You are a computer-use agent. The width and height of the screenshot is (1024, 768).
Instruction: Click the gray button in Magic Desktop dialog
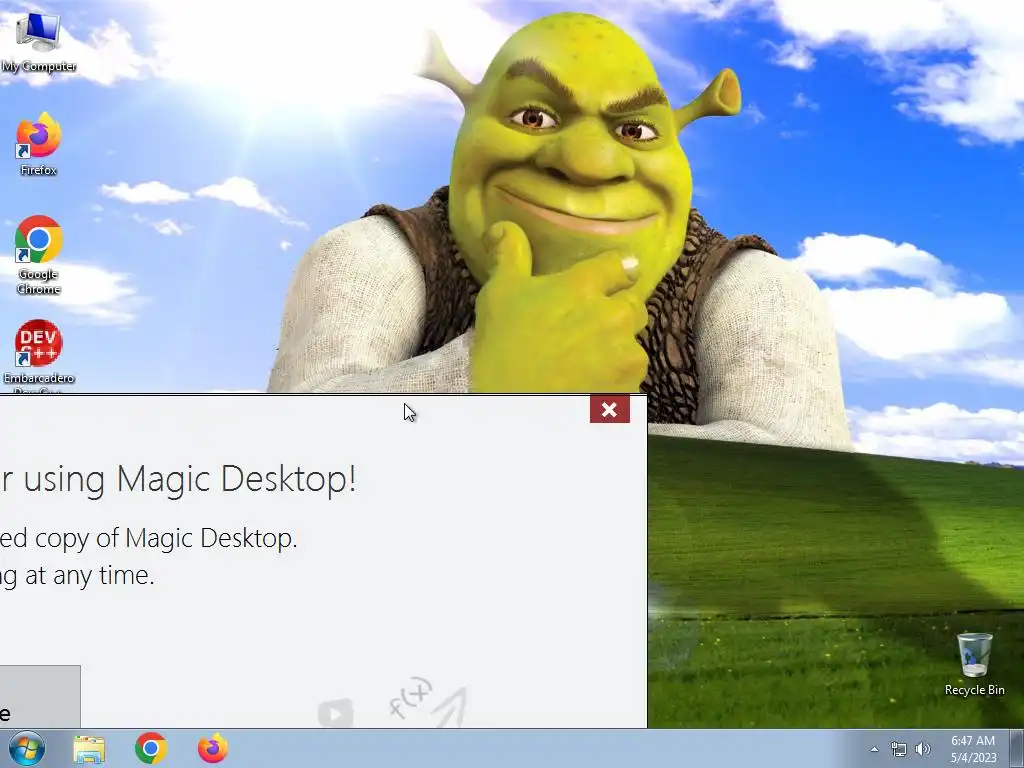coord(40,696)
